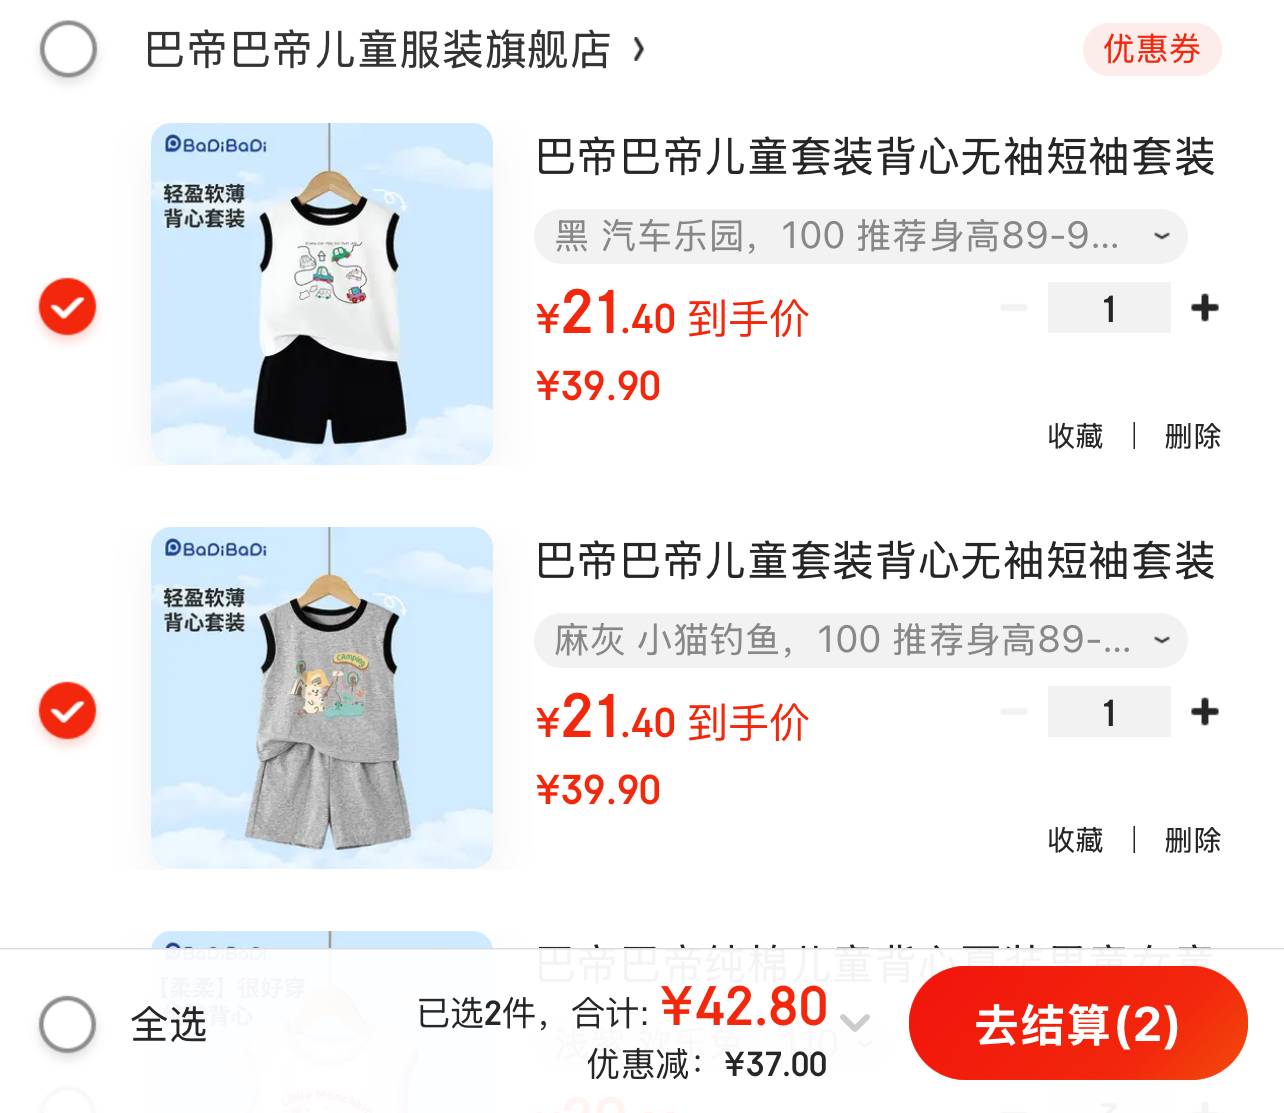The height and width of the screenshot is (1113, 1284).
Task: Select all items from 巴帝巴帝 store
Action: [68, 49]
